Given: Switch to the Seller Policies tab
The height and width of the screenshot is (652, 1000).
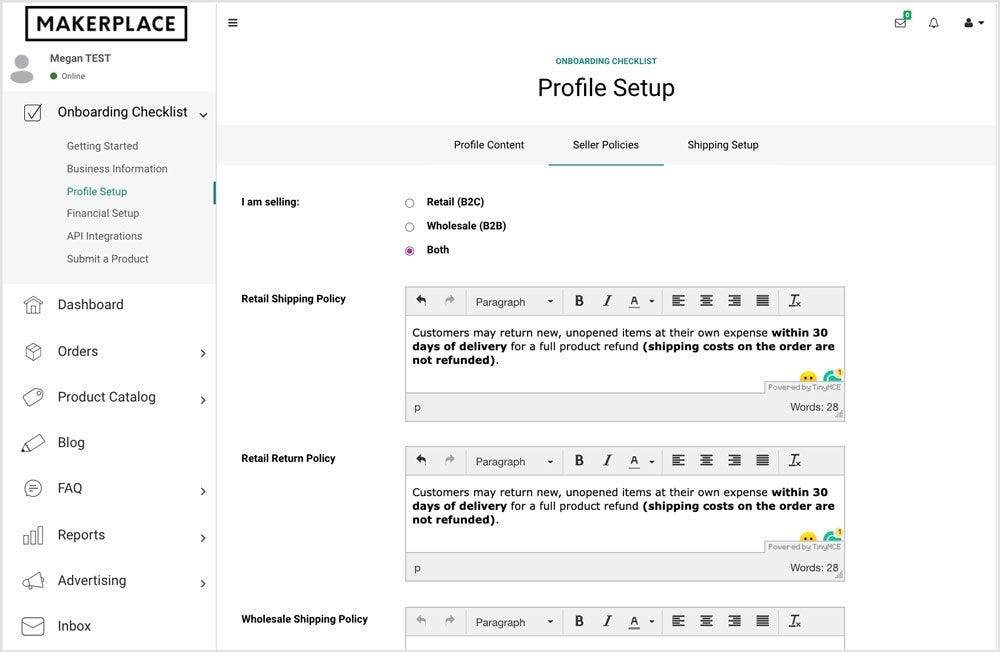Looking at the screenshot, I should tap(606, 145).
